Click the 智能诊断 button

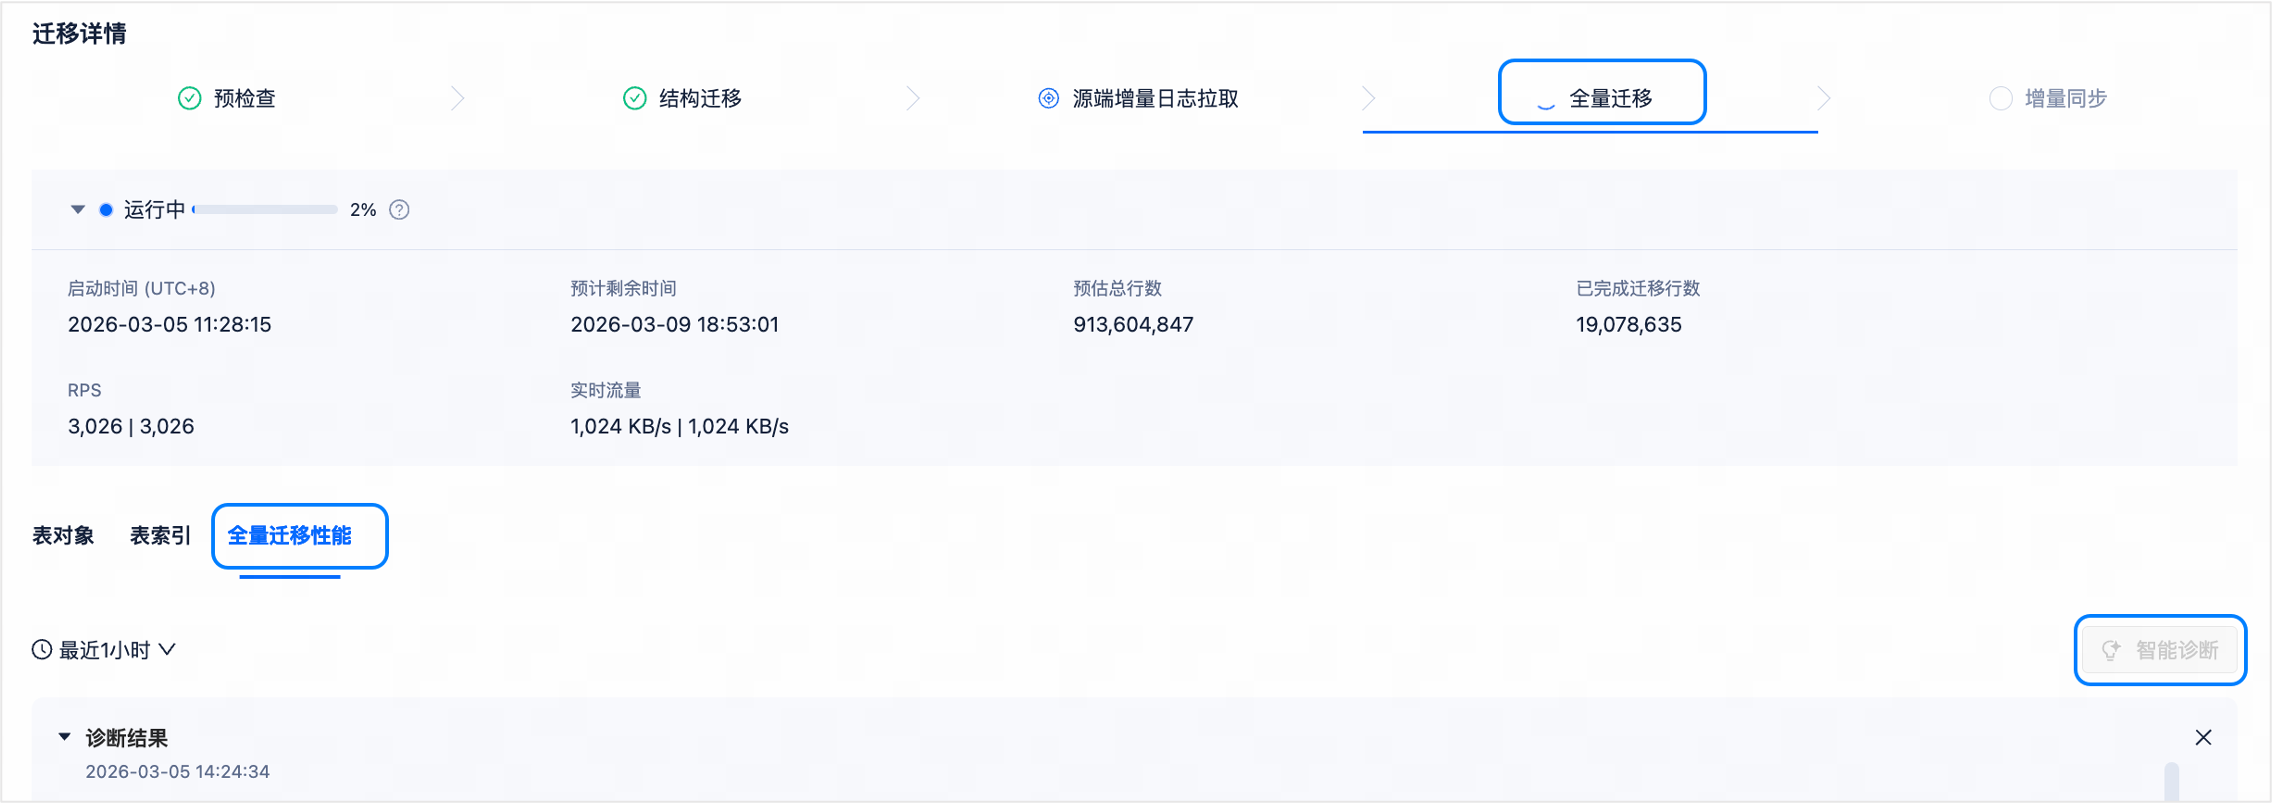2160,650
